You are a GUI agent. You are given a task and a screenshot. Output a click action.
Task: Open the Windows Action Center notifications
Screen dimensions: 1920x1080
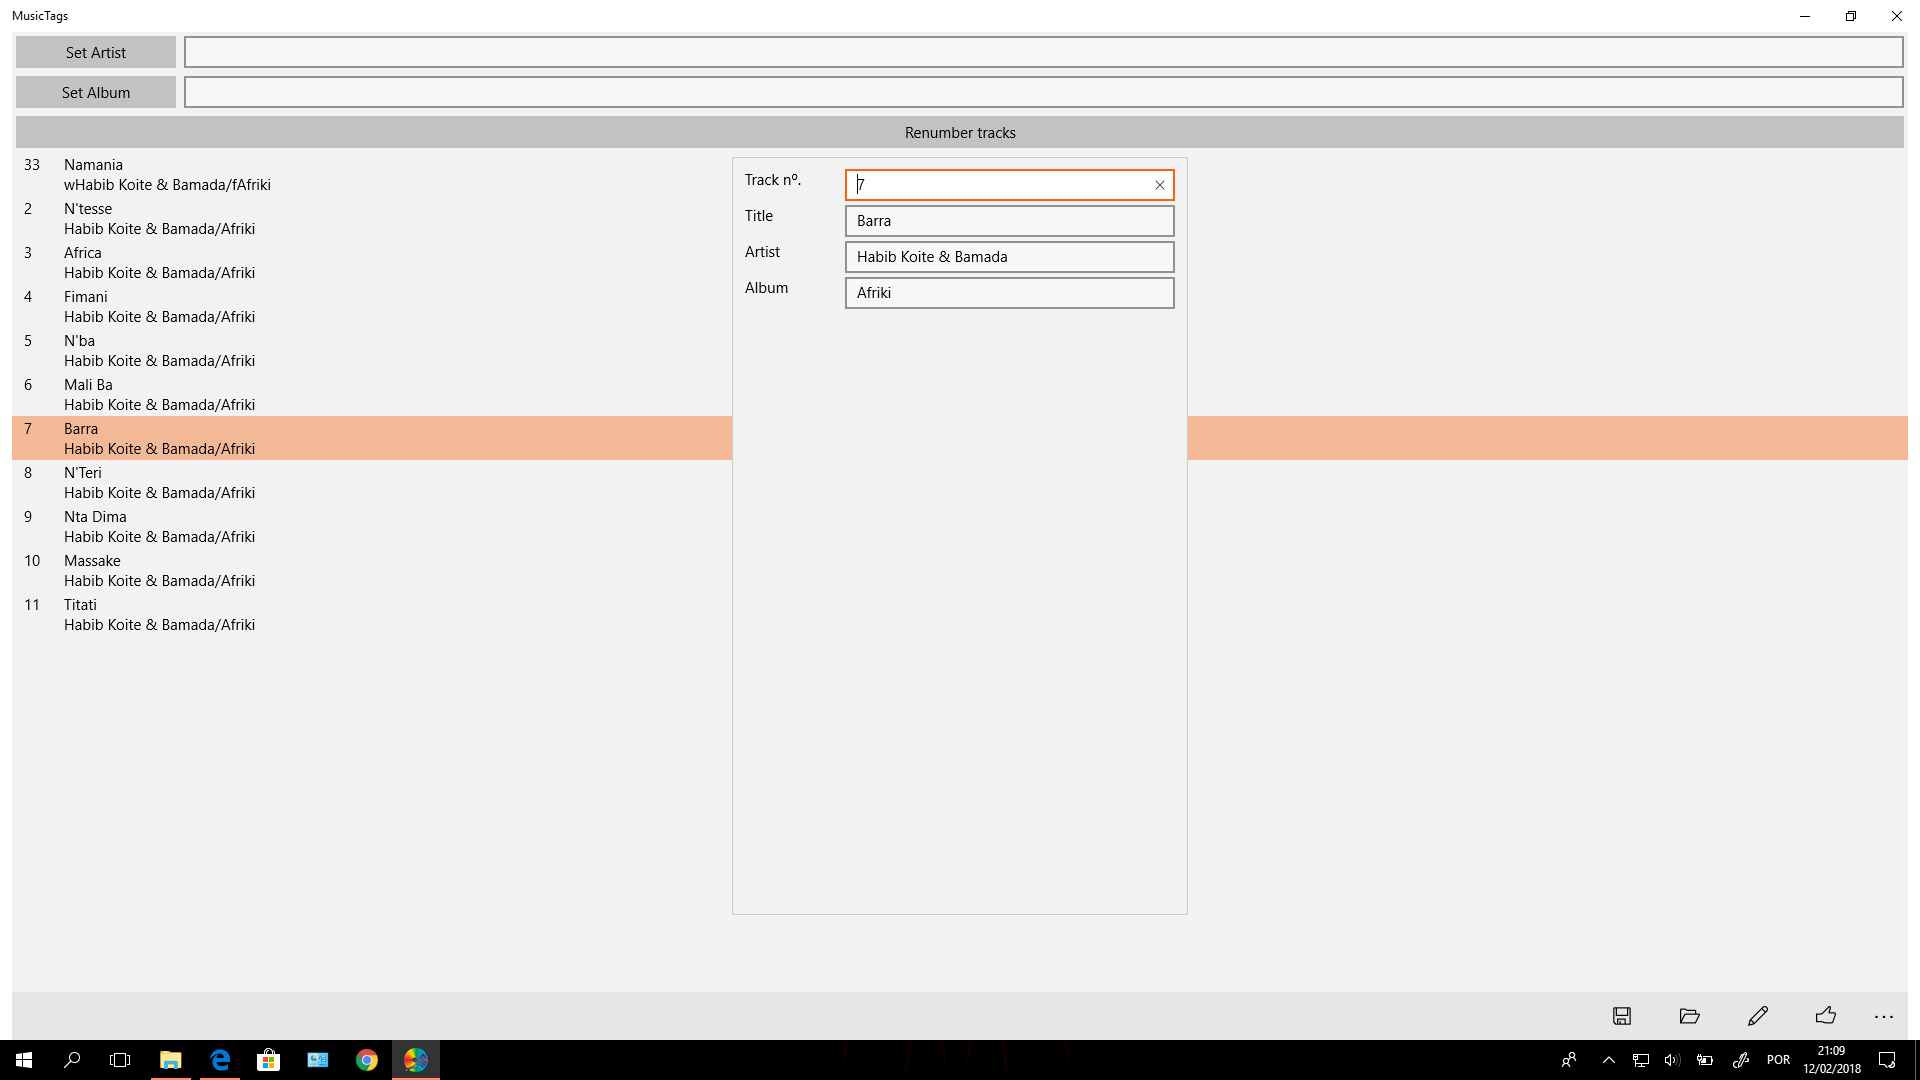(x=1887, y=1060)
